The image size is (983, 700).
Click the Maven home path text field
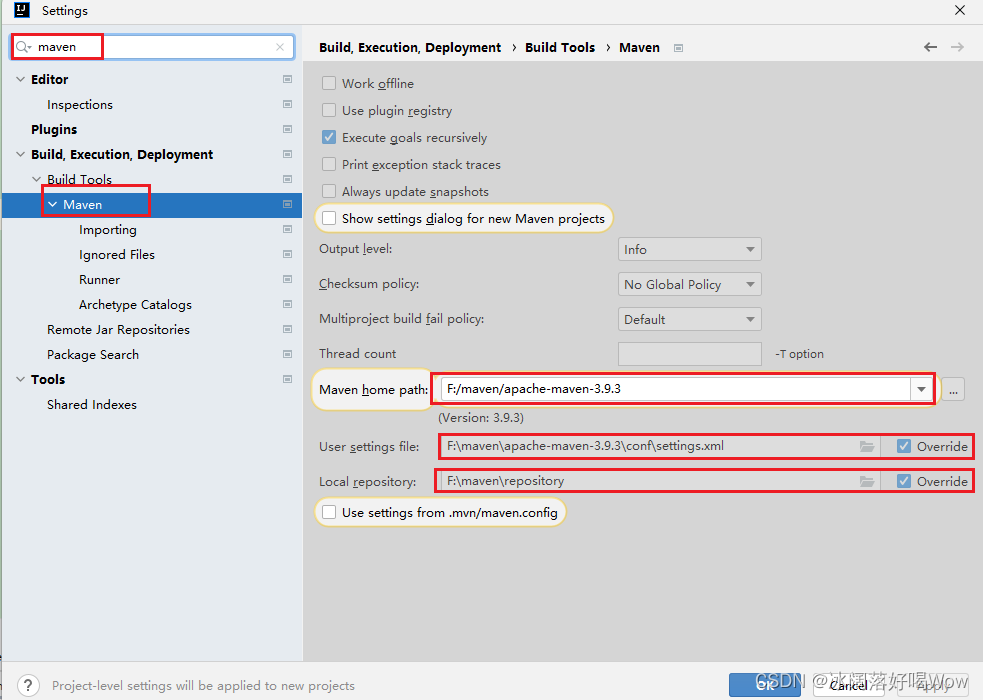pyautogui.click(x=676, y=389)
